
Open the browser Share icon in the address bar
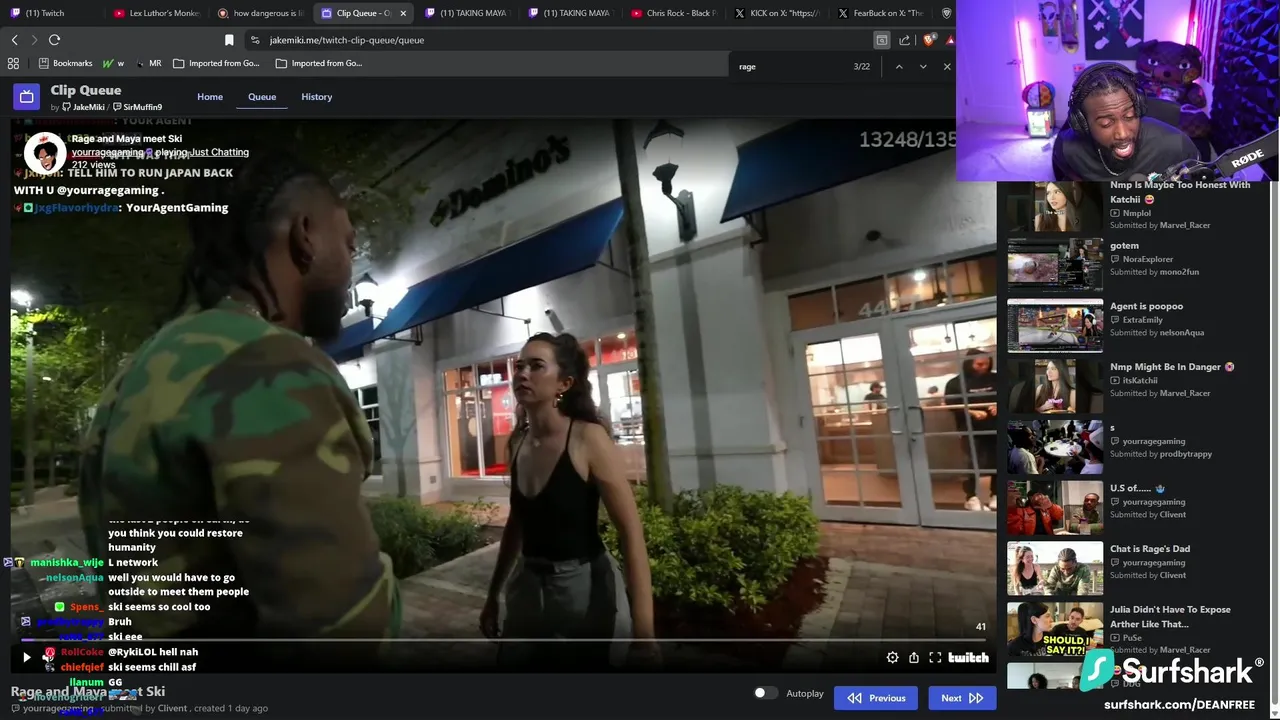904,40
